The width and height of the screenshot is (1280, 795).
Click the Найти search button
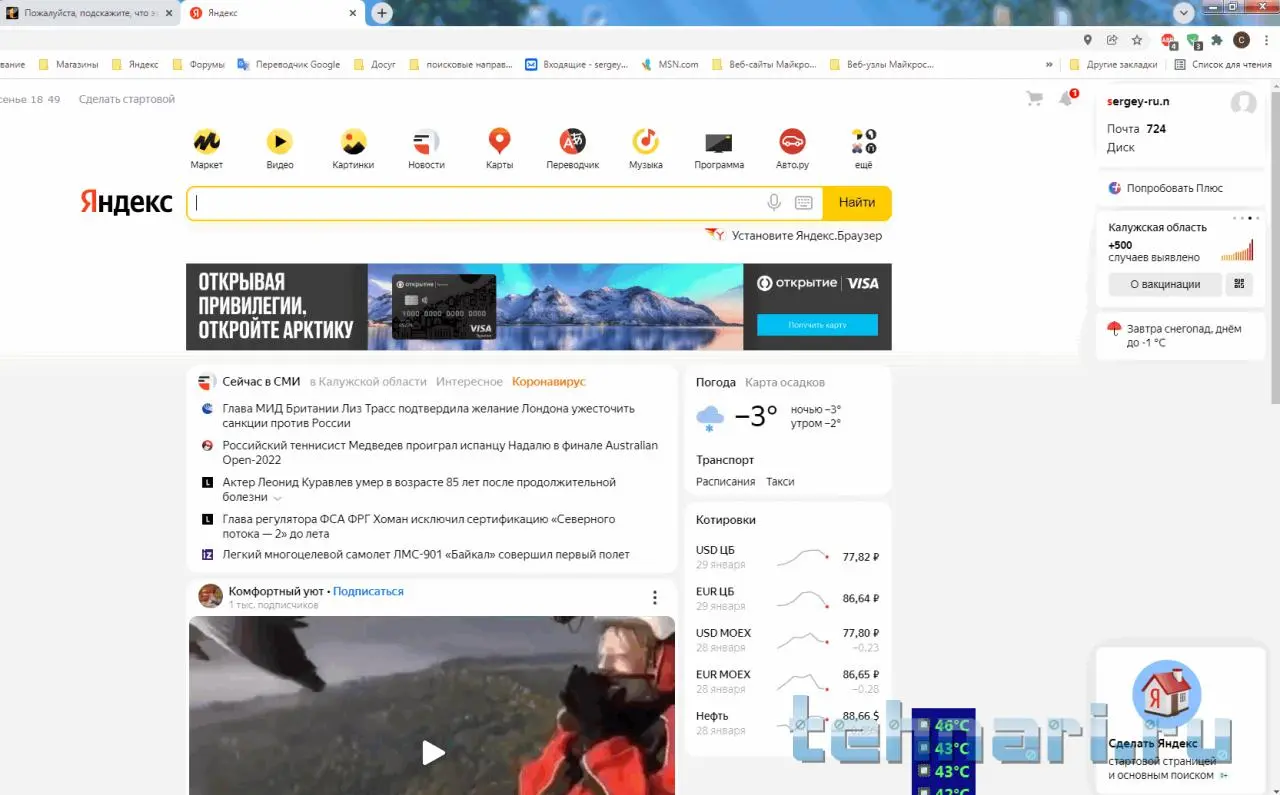(857, 203)
